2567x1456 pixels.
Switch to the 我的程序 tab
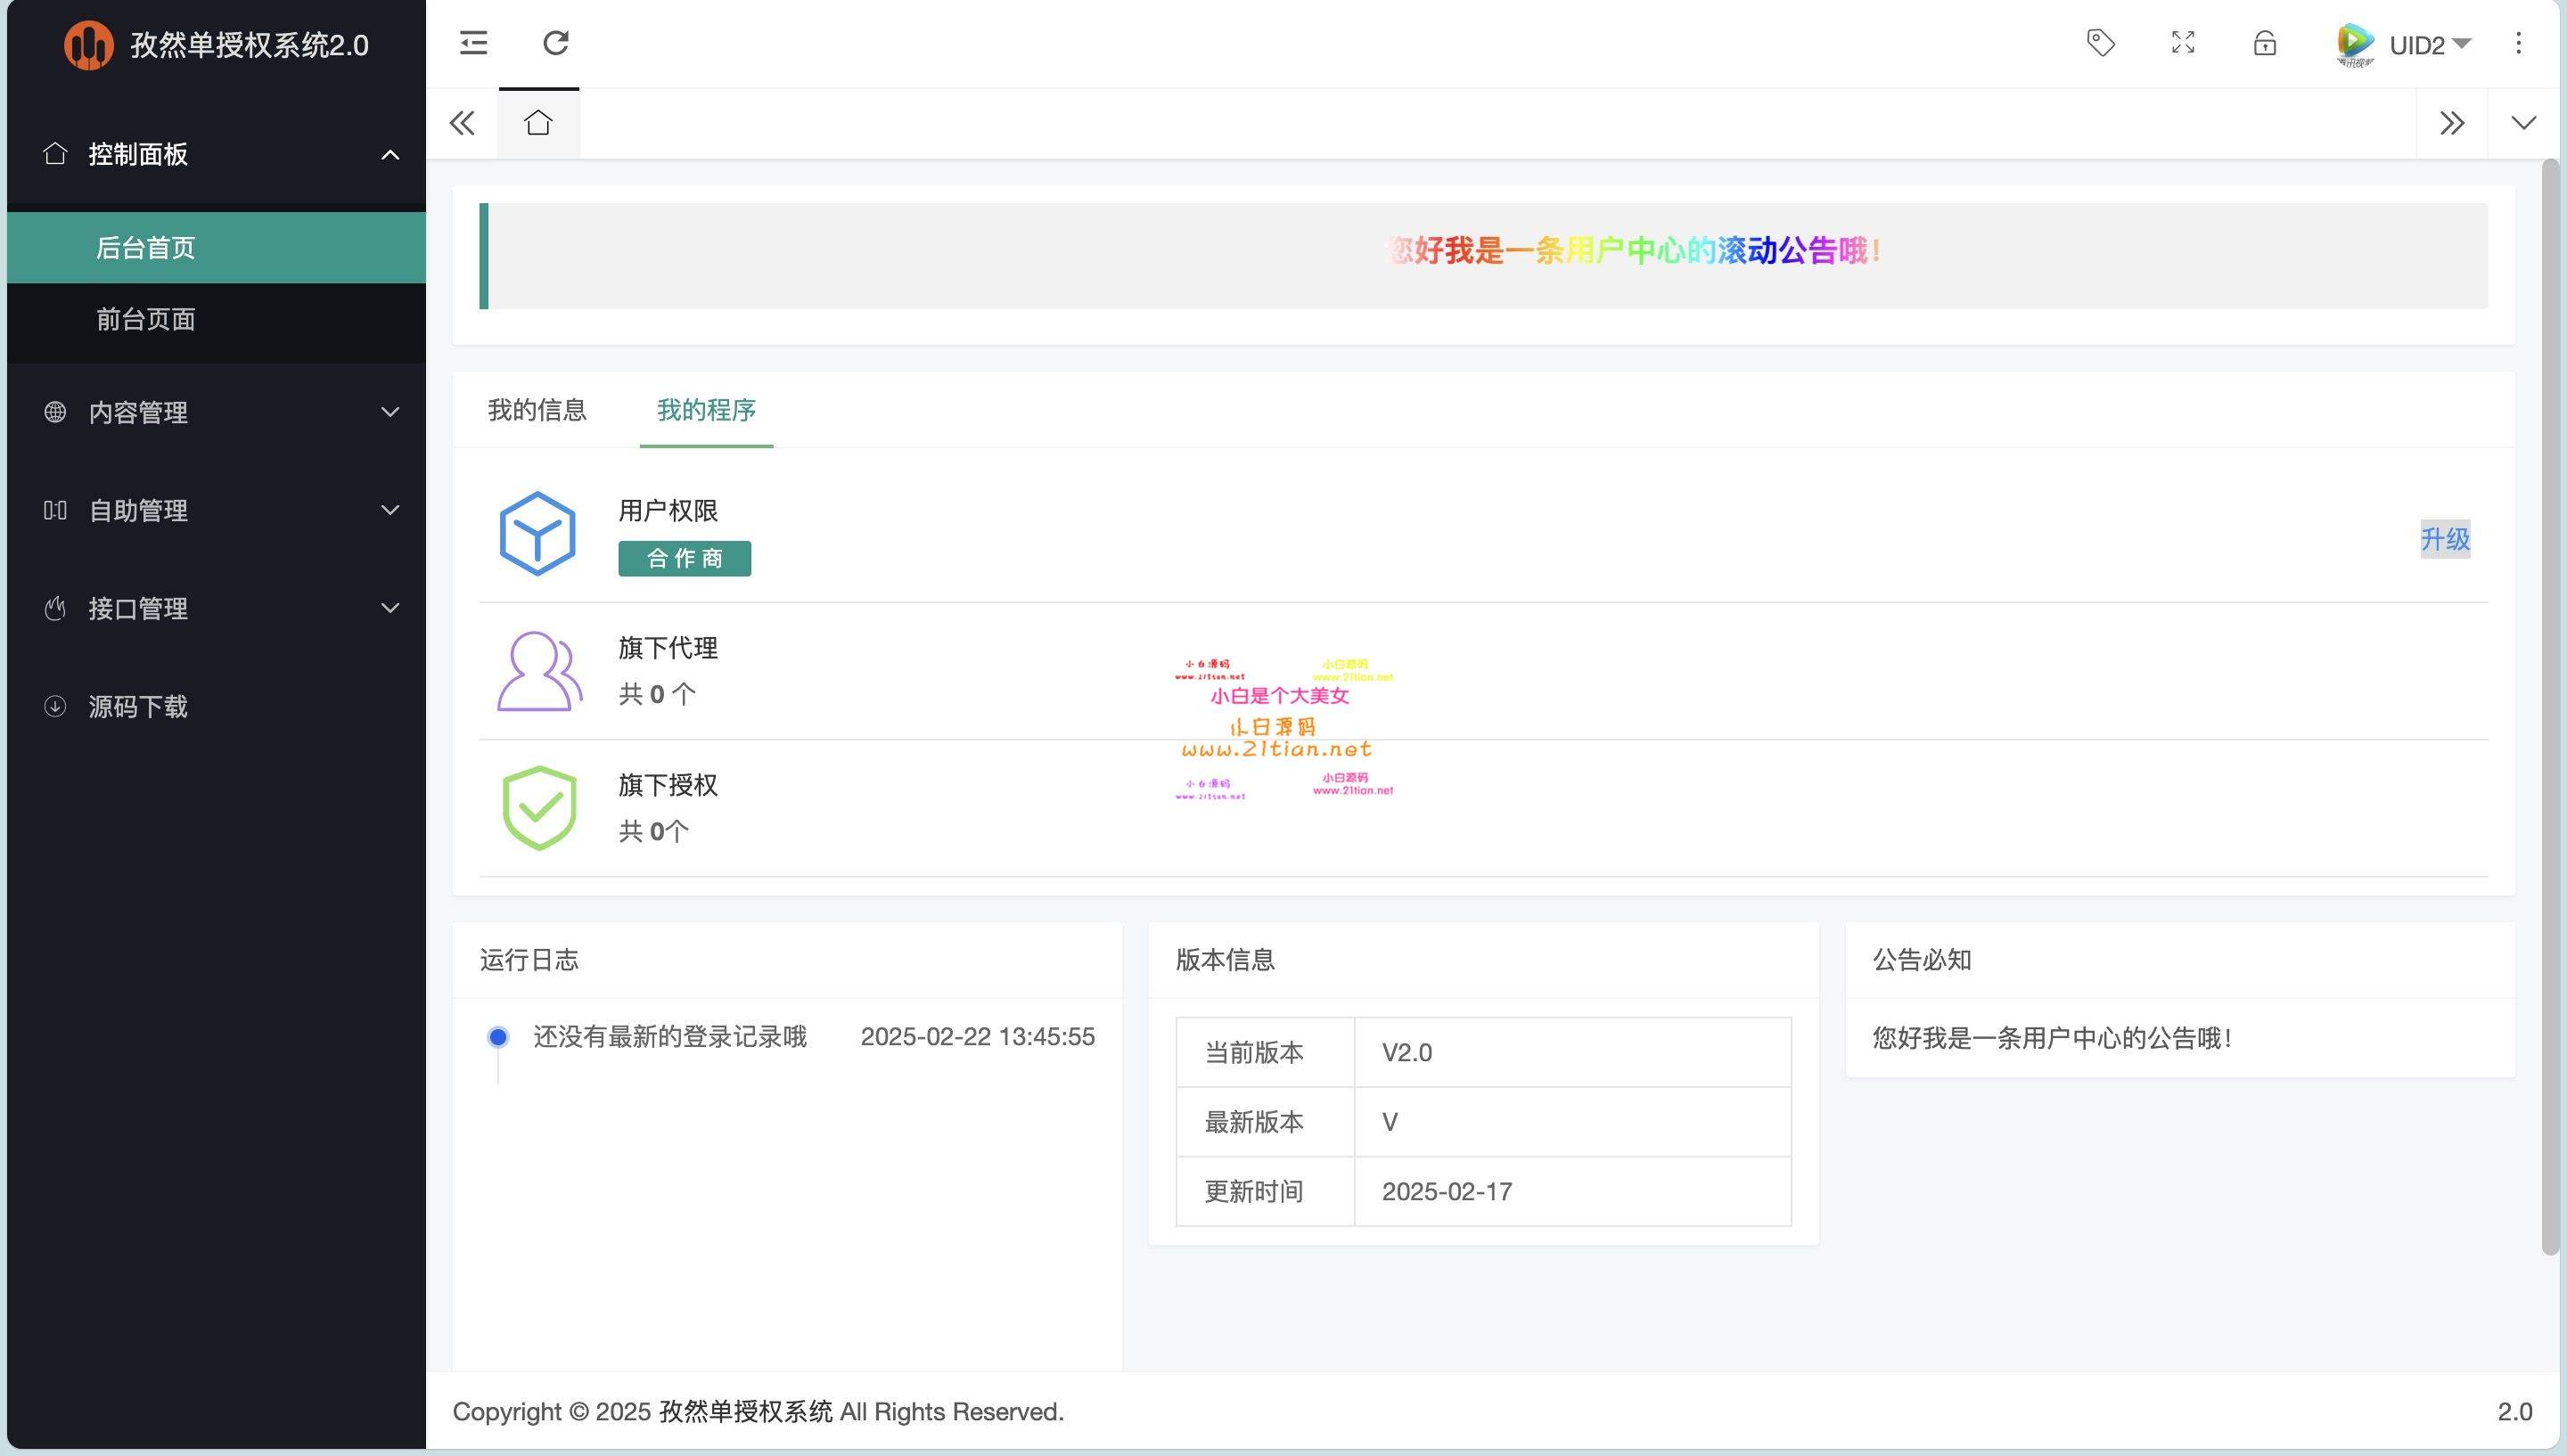point(706,410)
